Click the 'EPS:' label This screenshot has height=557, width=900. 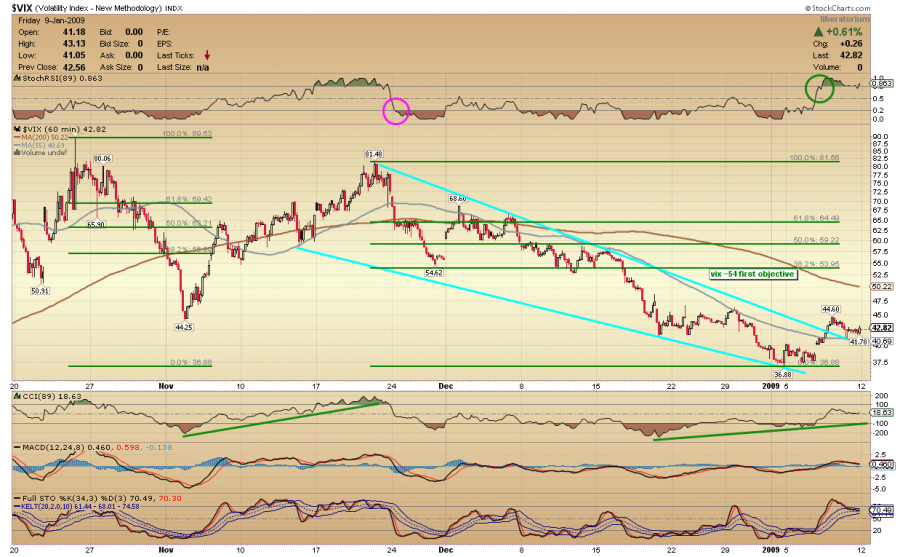[x=165, y=44]
